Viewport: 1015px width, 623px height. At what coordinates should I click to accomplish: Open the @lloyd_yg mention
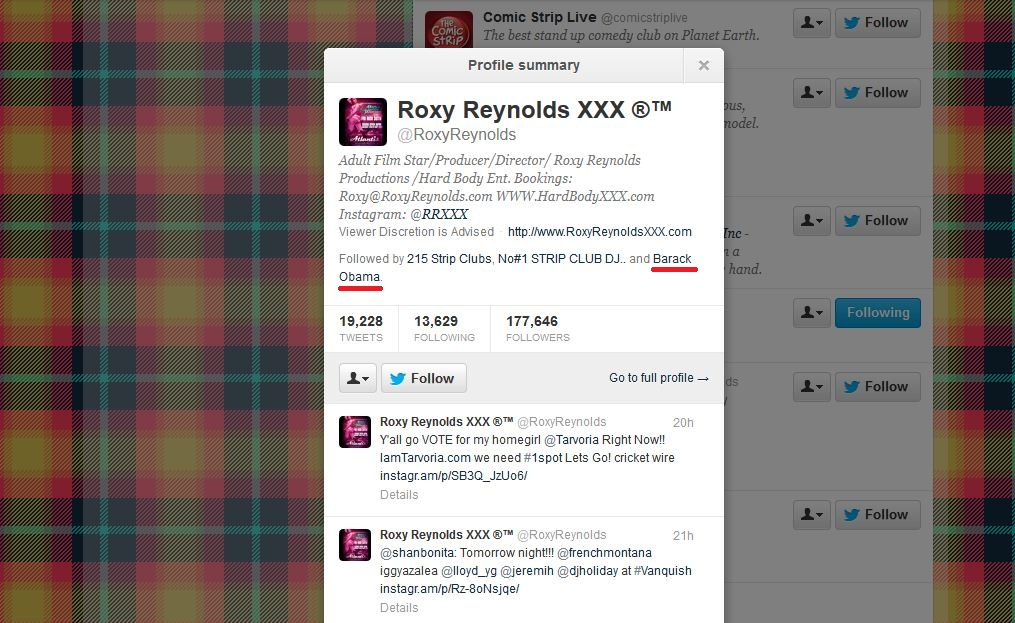point(469,571)
